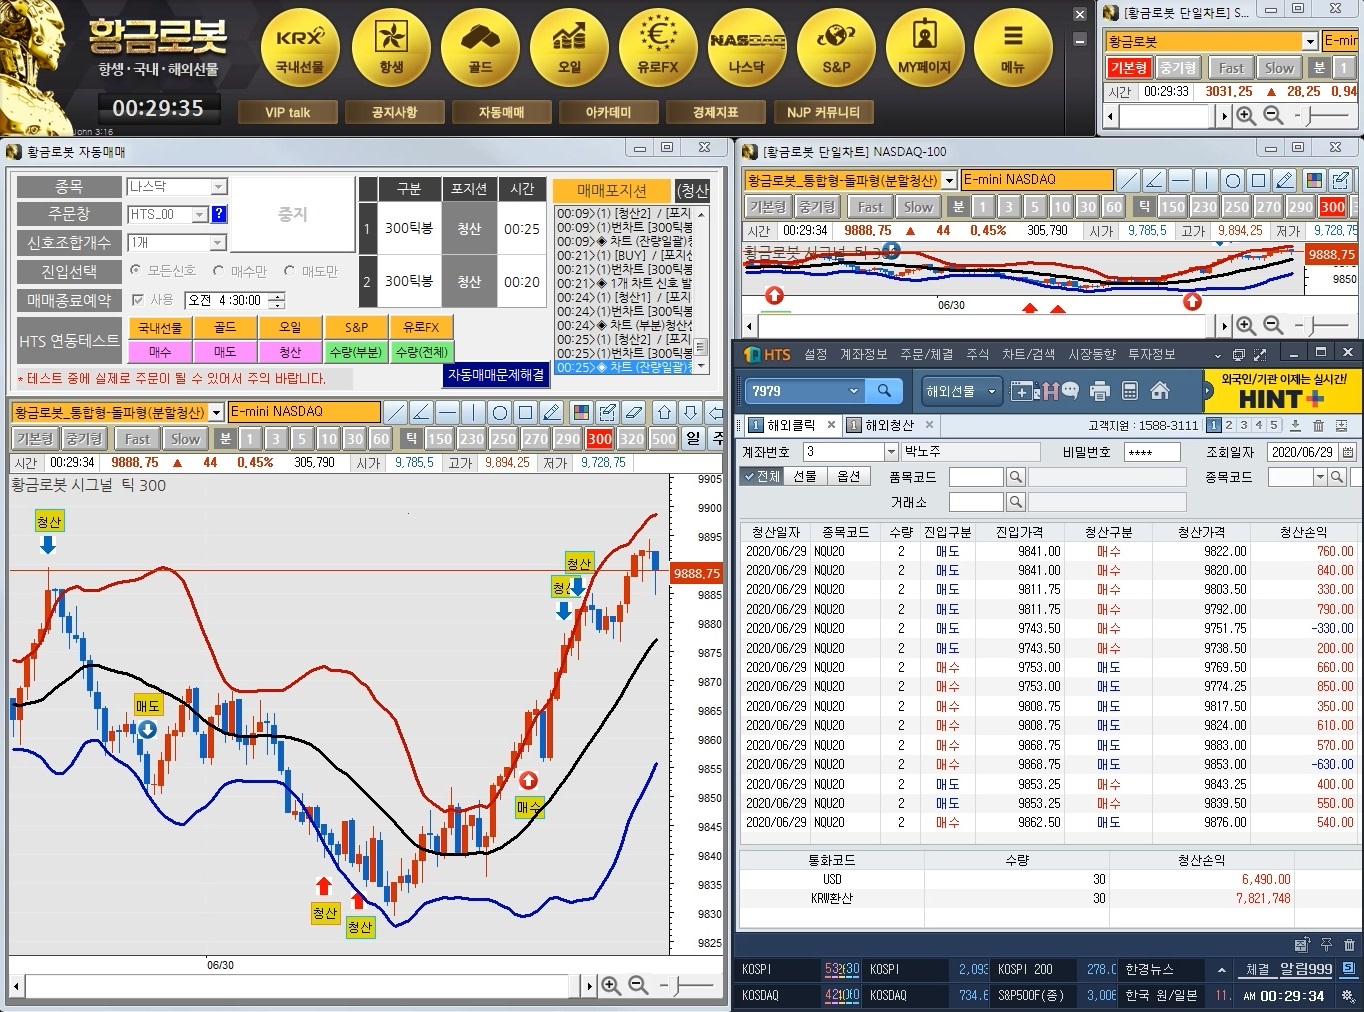Click the printer icon in the HTS toolbar
This screenshot has height=1012, width=1364.
coord(1100,391)
